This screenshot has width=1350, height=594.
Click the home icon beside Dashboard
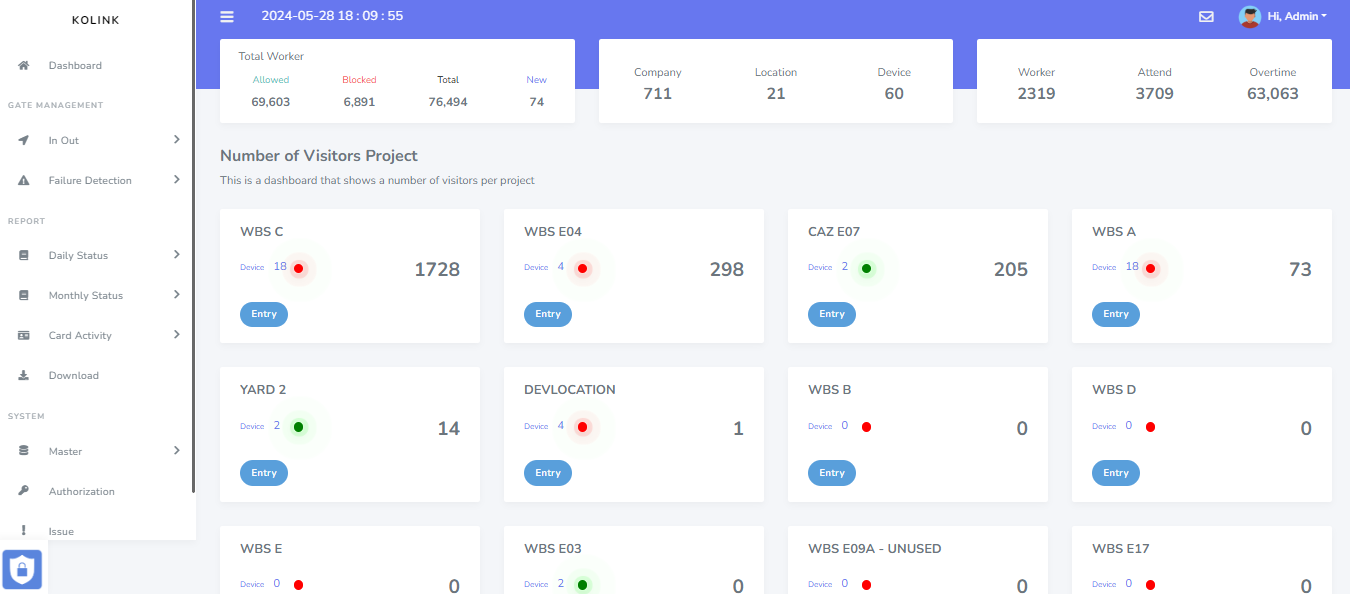point(24,65)
